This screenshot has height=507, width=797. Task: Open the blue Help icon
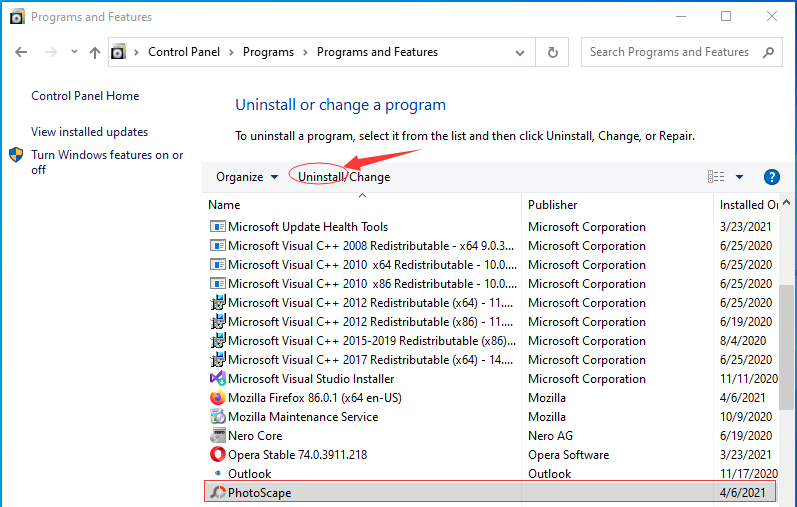(772, 177)
